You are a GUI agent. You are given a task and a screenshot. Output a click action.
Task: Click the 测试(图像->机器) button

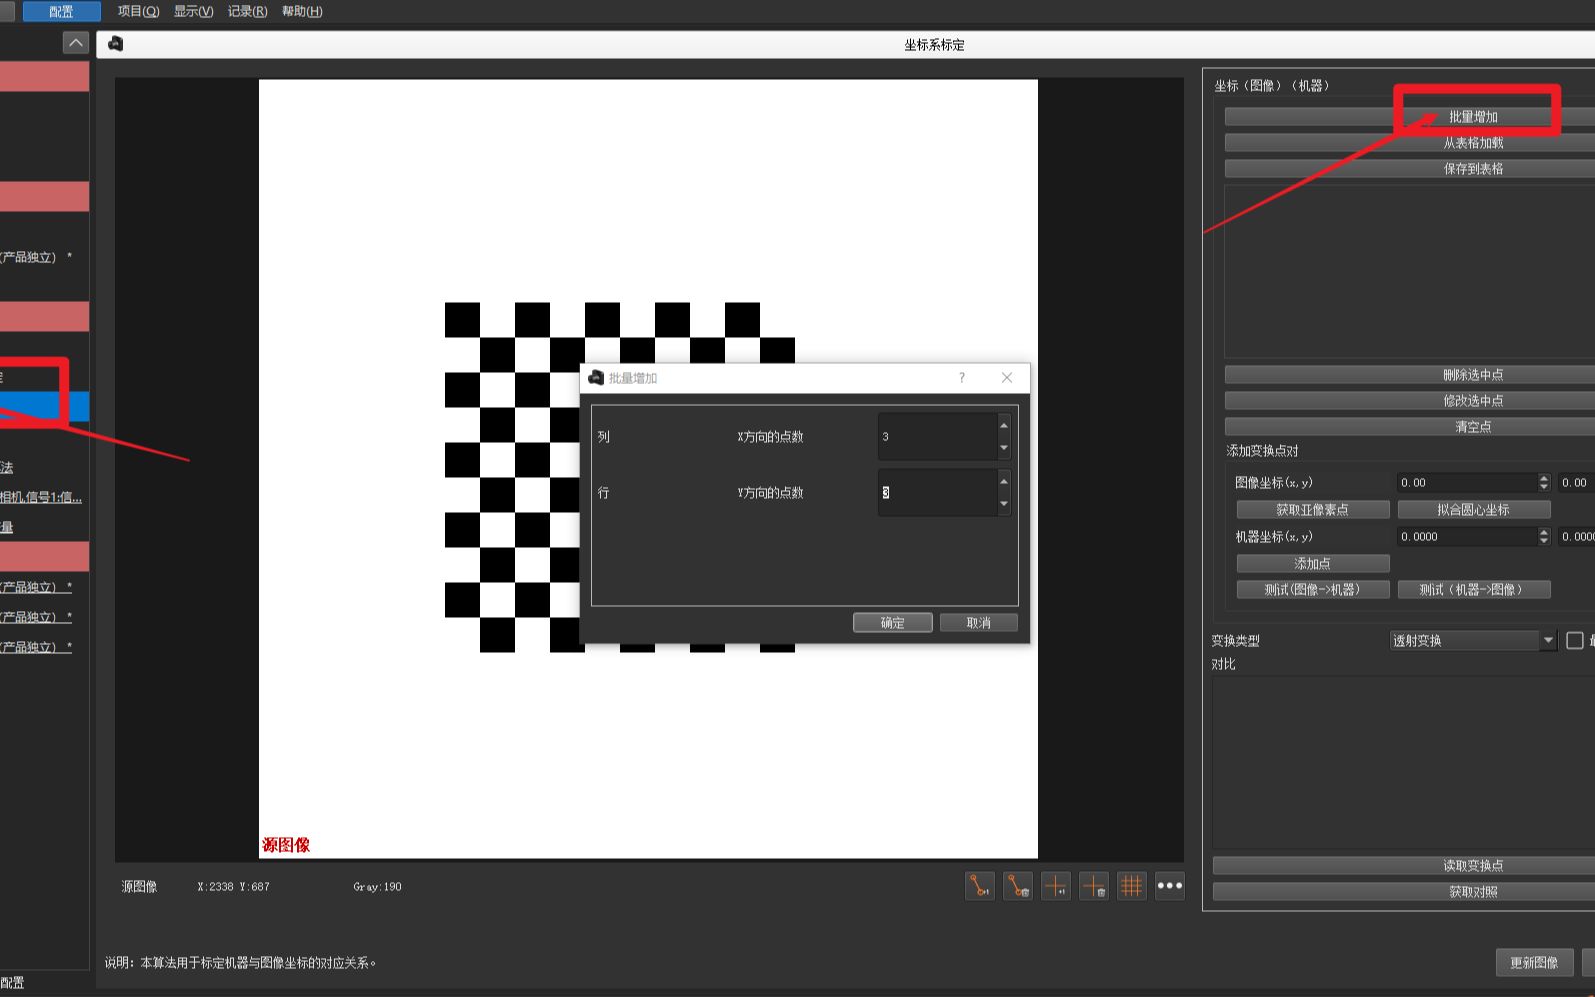[x=1313, y=590]
